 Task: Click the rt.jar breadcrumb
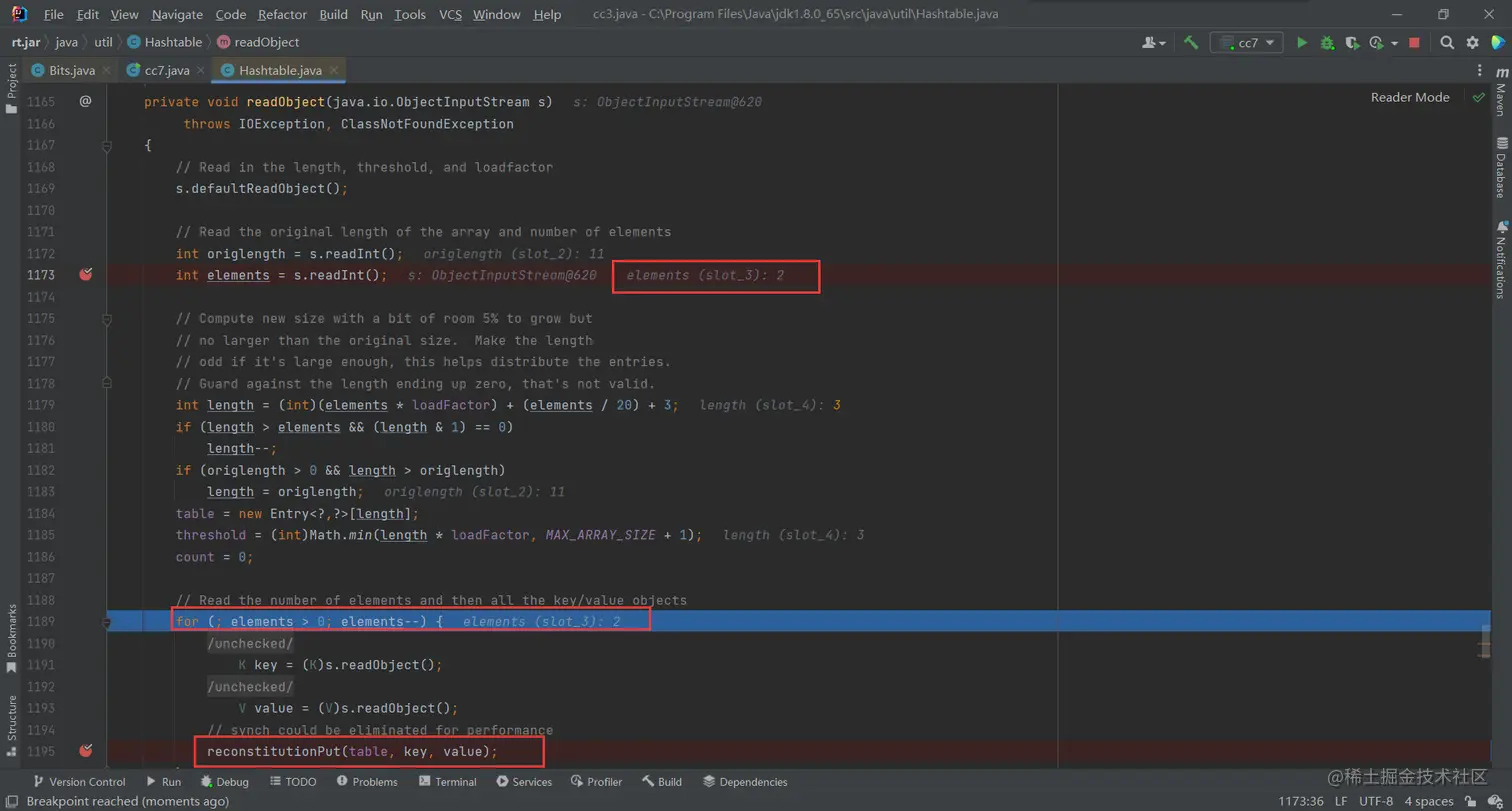pos(26,42)
